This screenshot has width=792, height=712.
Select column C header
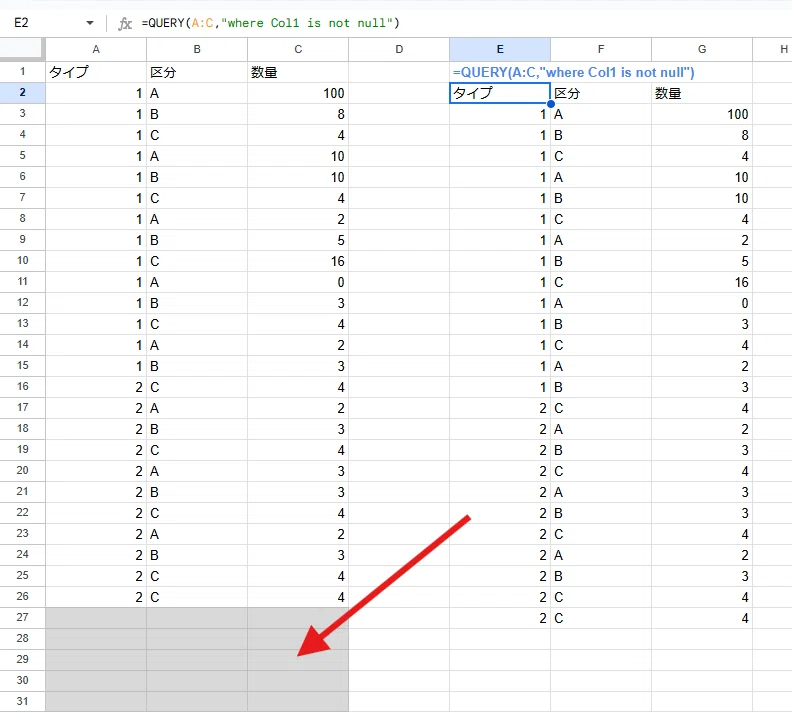[298, 49]
